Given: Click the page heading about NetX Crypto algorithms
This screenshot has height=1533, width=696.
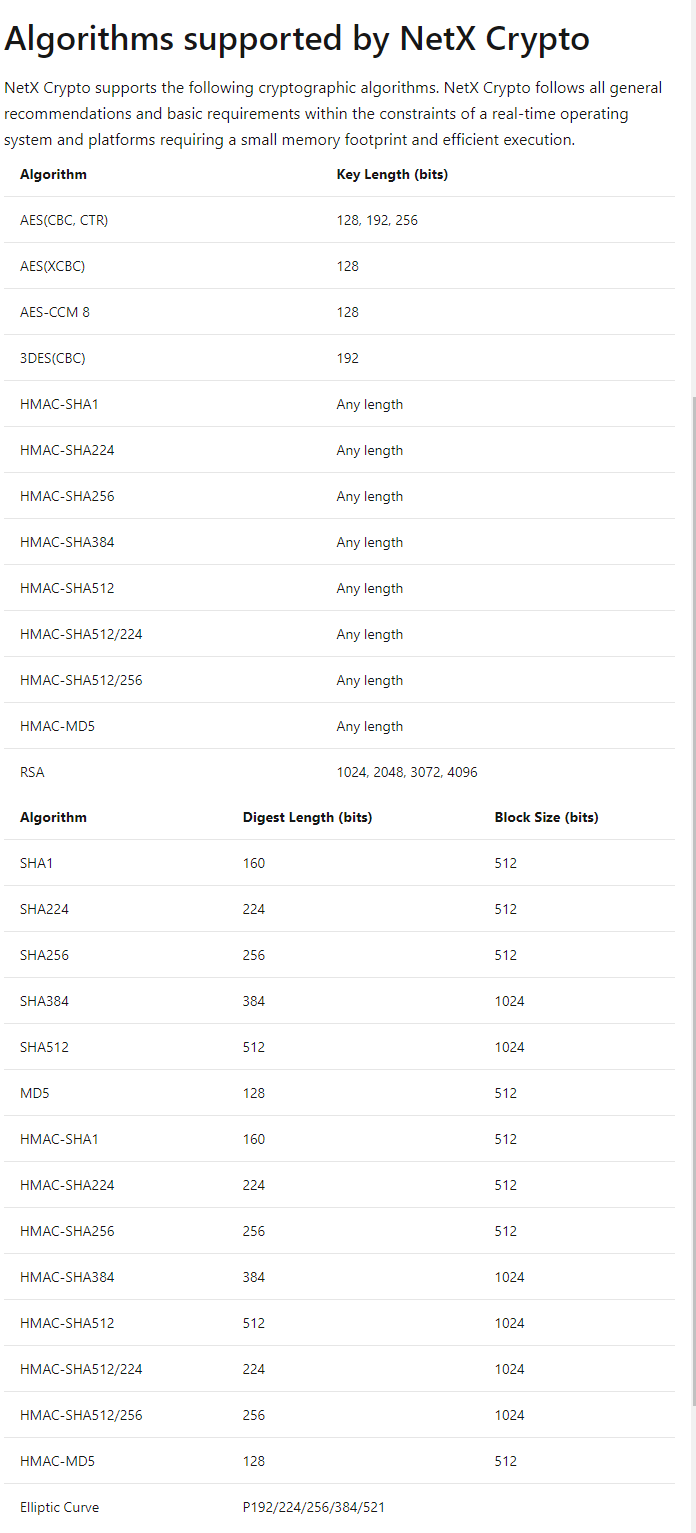Looking at the screenshot, I should coord(297,39).
